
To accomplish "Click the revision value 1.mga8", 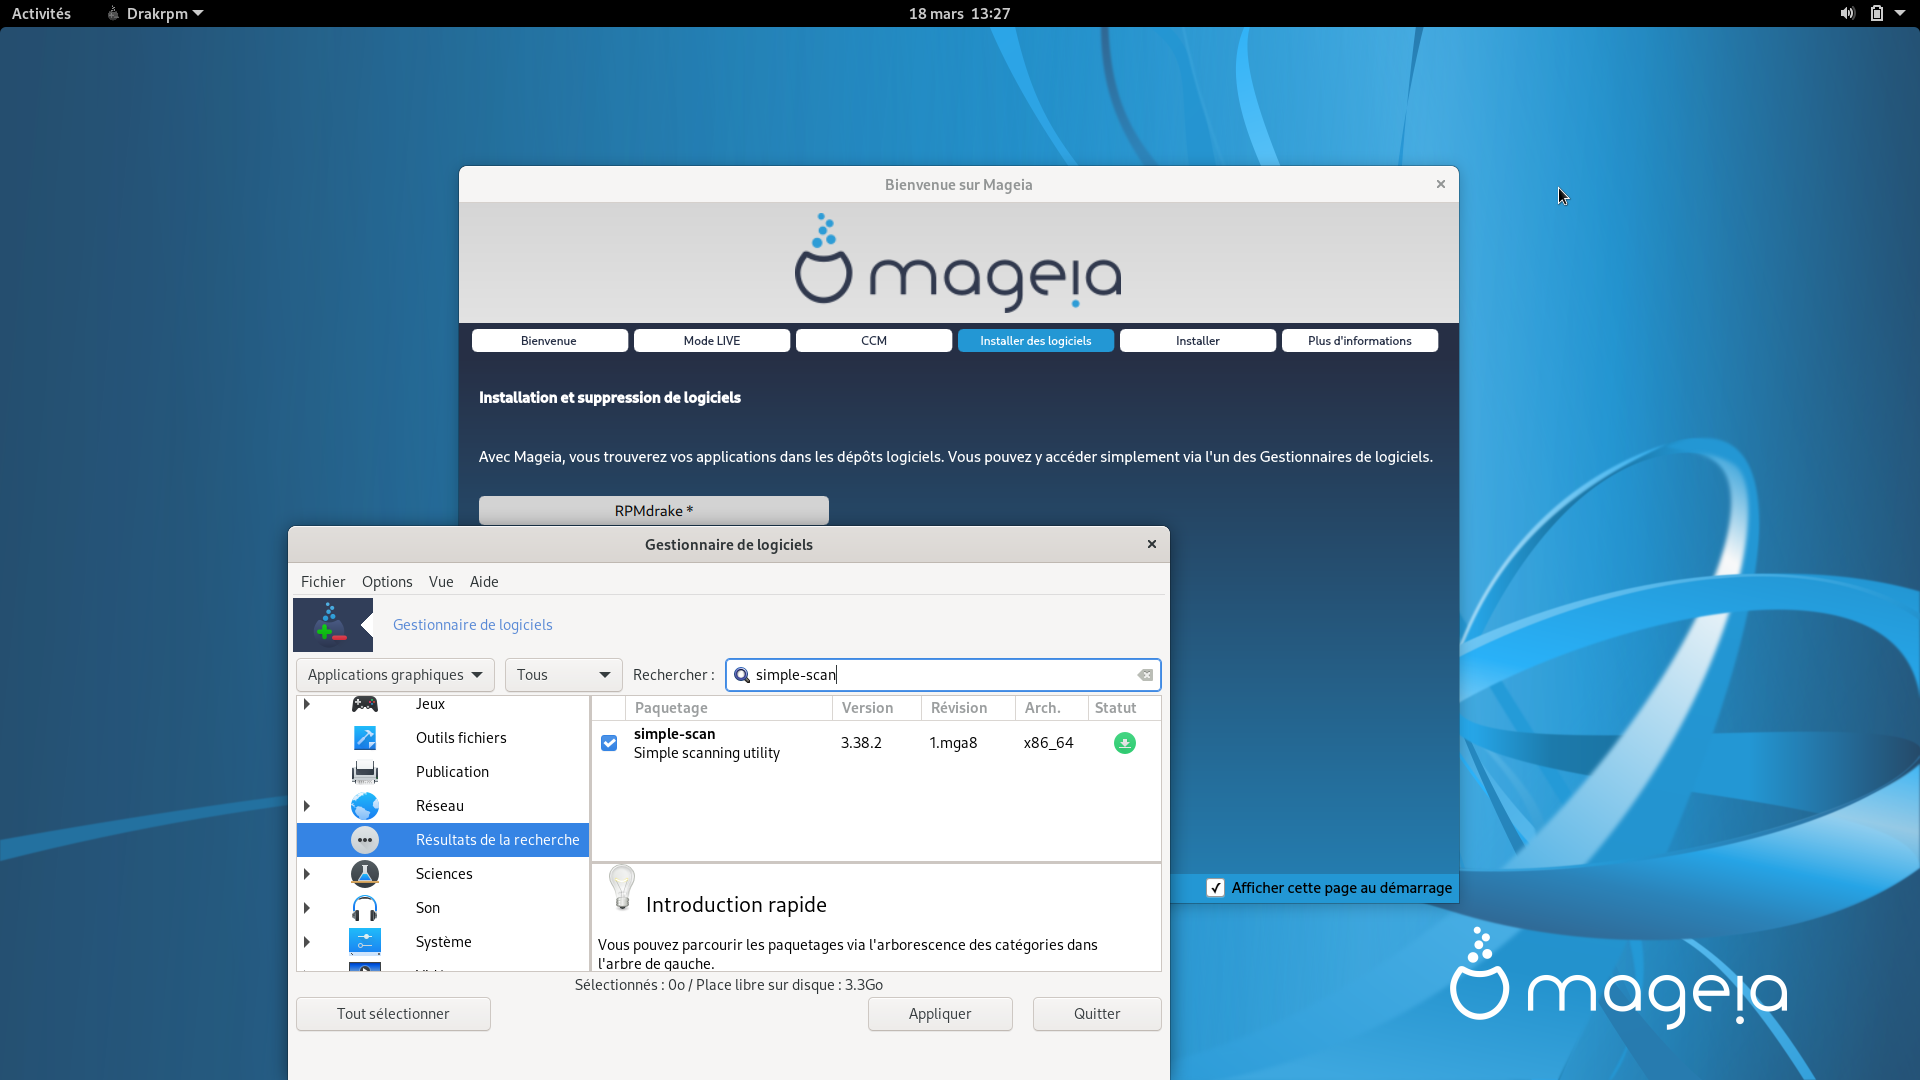I will 953,743.
